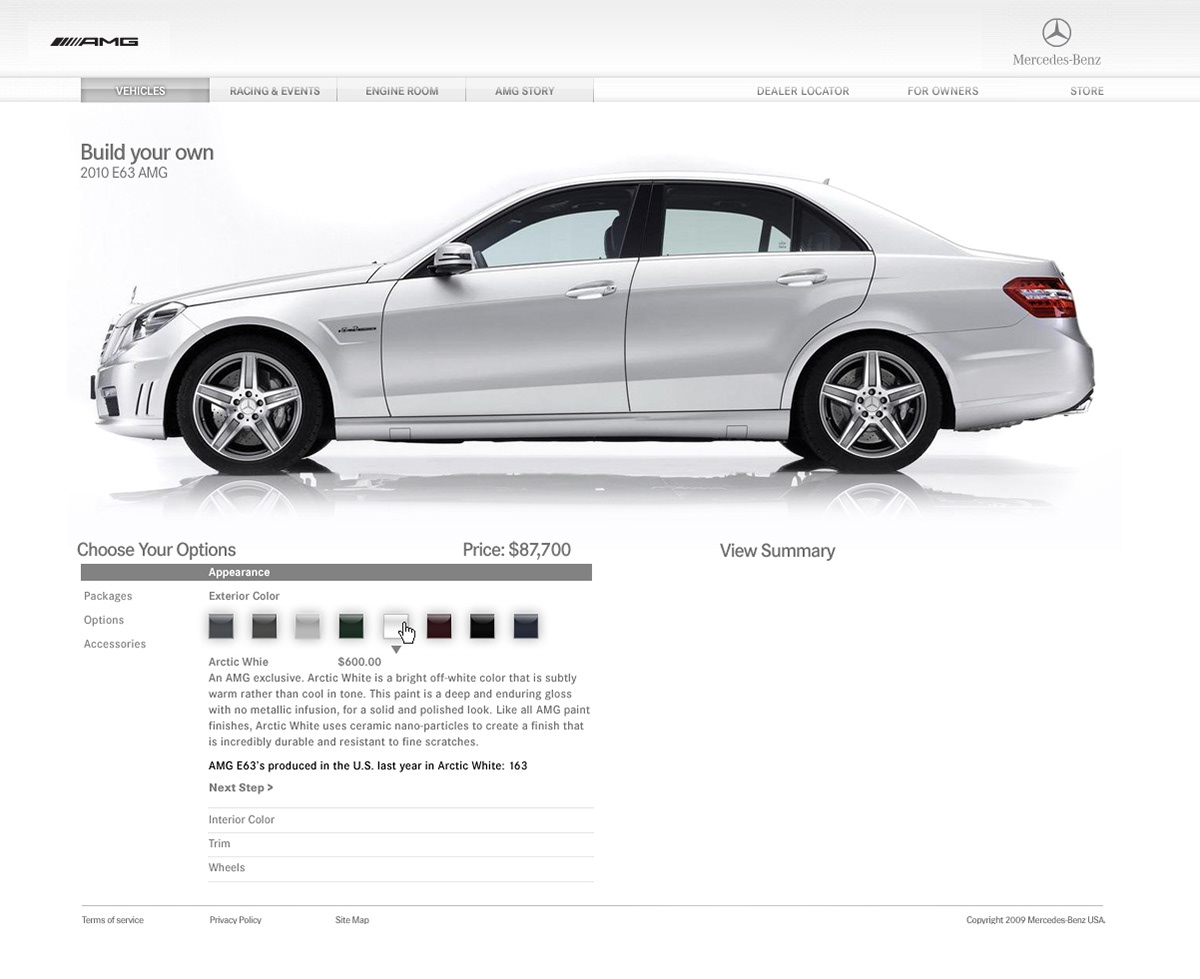Select the Arctic White color swatch
The width and height of the screenshot is (1200, 979).
396,626
